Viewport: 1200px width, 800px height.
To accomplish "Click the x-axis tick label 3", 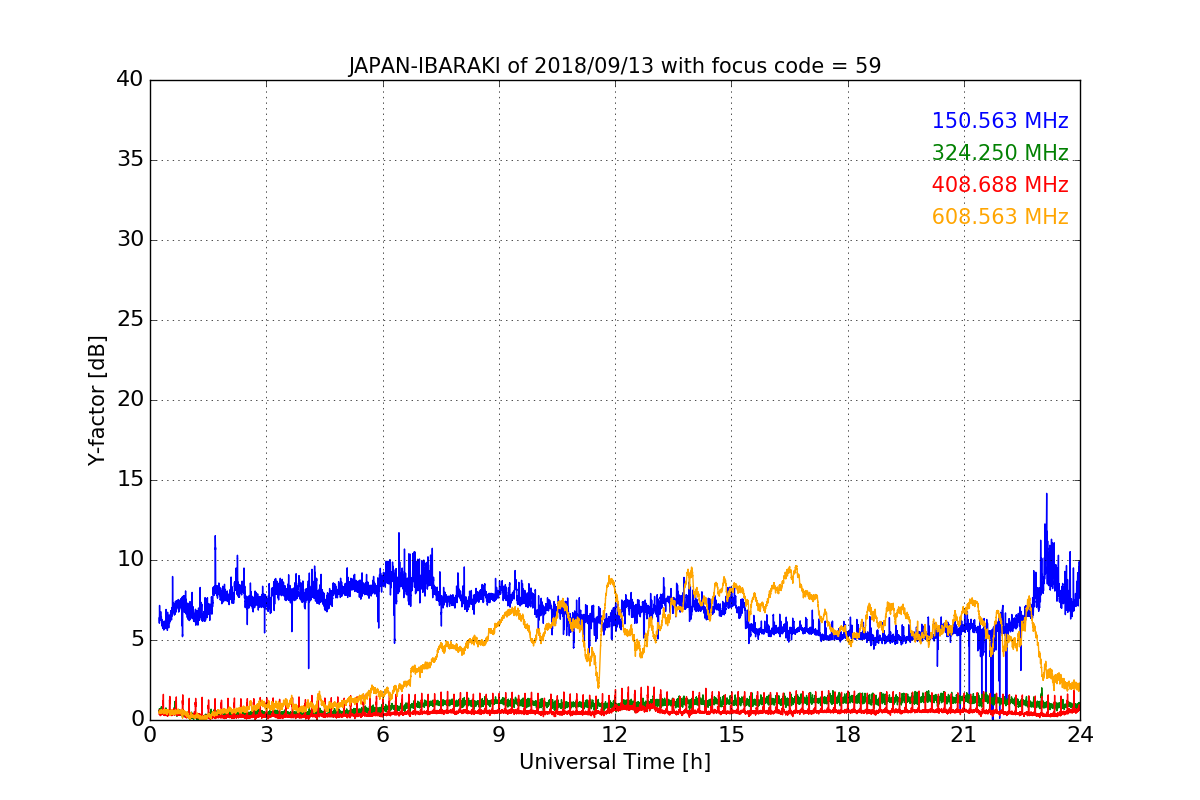I will 266,735.
